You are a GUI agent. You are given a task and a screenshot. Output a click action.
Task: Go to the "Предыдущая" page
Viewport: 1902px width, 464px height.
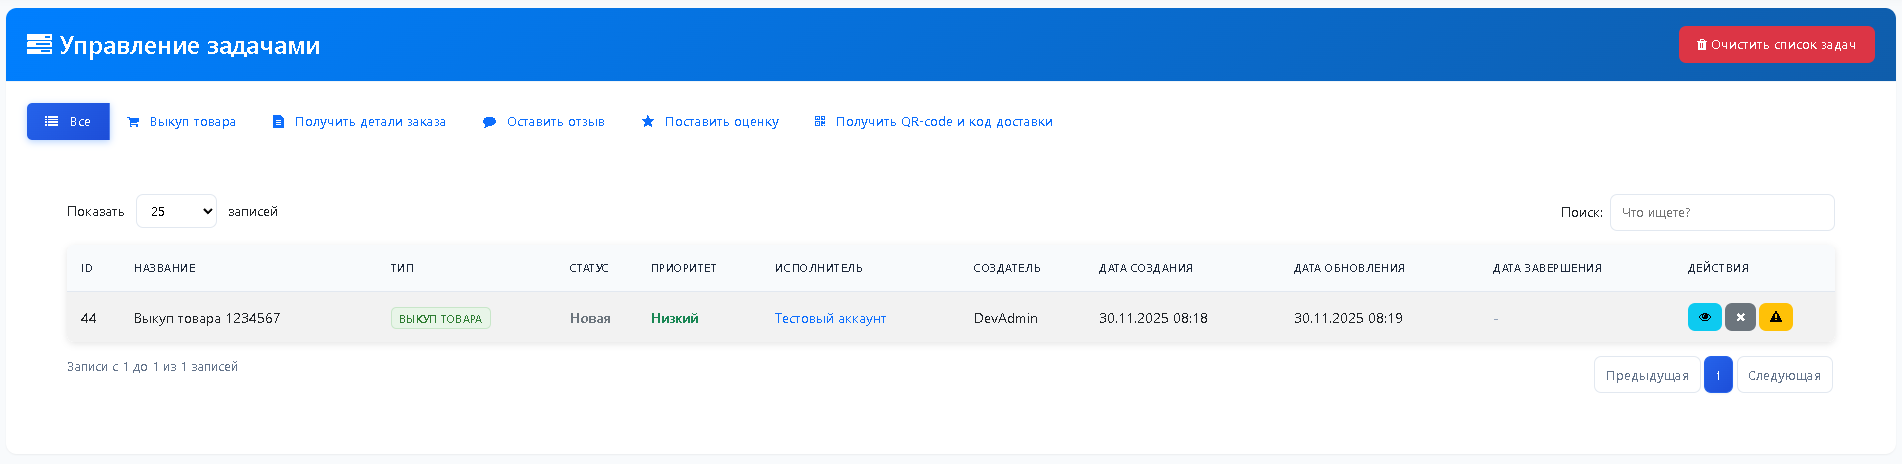point(1646,376)
